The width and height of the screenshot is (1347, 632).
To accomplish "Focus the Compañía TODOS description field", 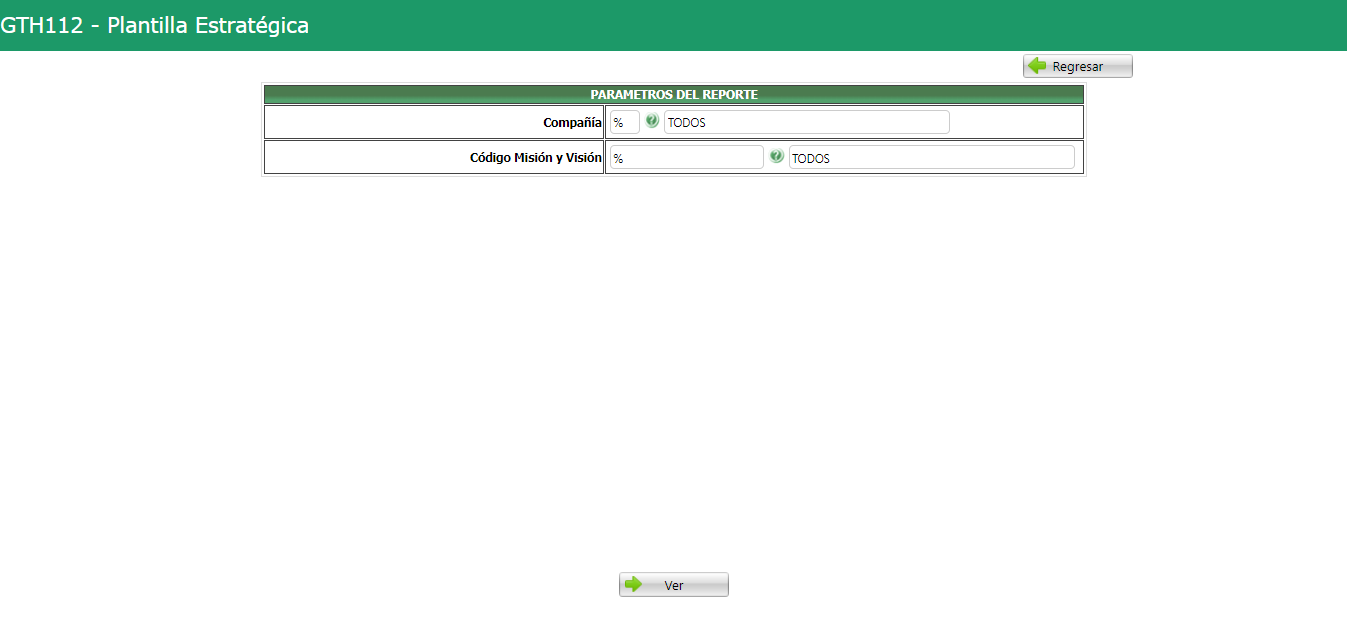I will pyautogui.click(x=807, y=122).
